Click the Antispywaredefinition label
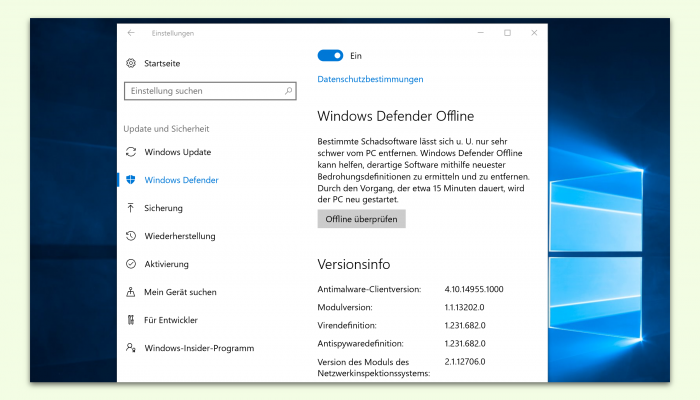This screenshot has width=700, height=400. pos(360,343)
